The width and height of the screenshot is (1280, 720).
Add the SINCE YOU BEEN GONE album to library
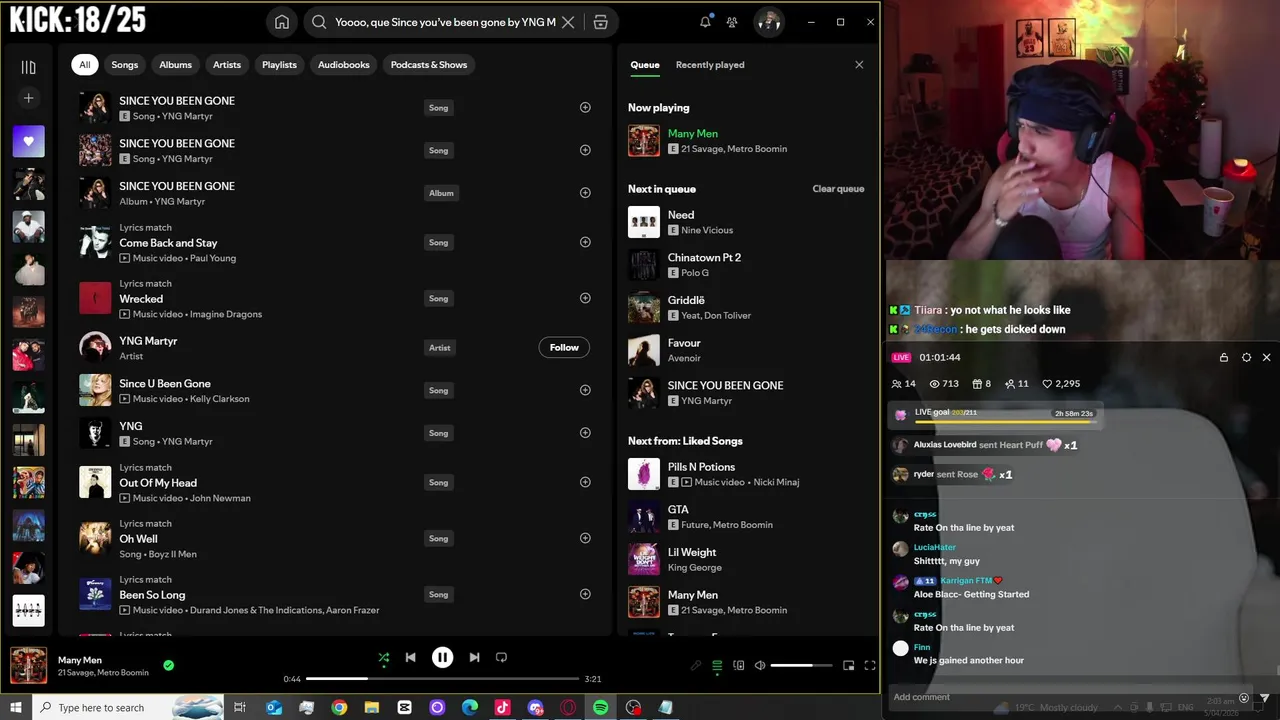click(585, 193)
